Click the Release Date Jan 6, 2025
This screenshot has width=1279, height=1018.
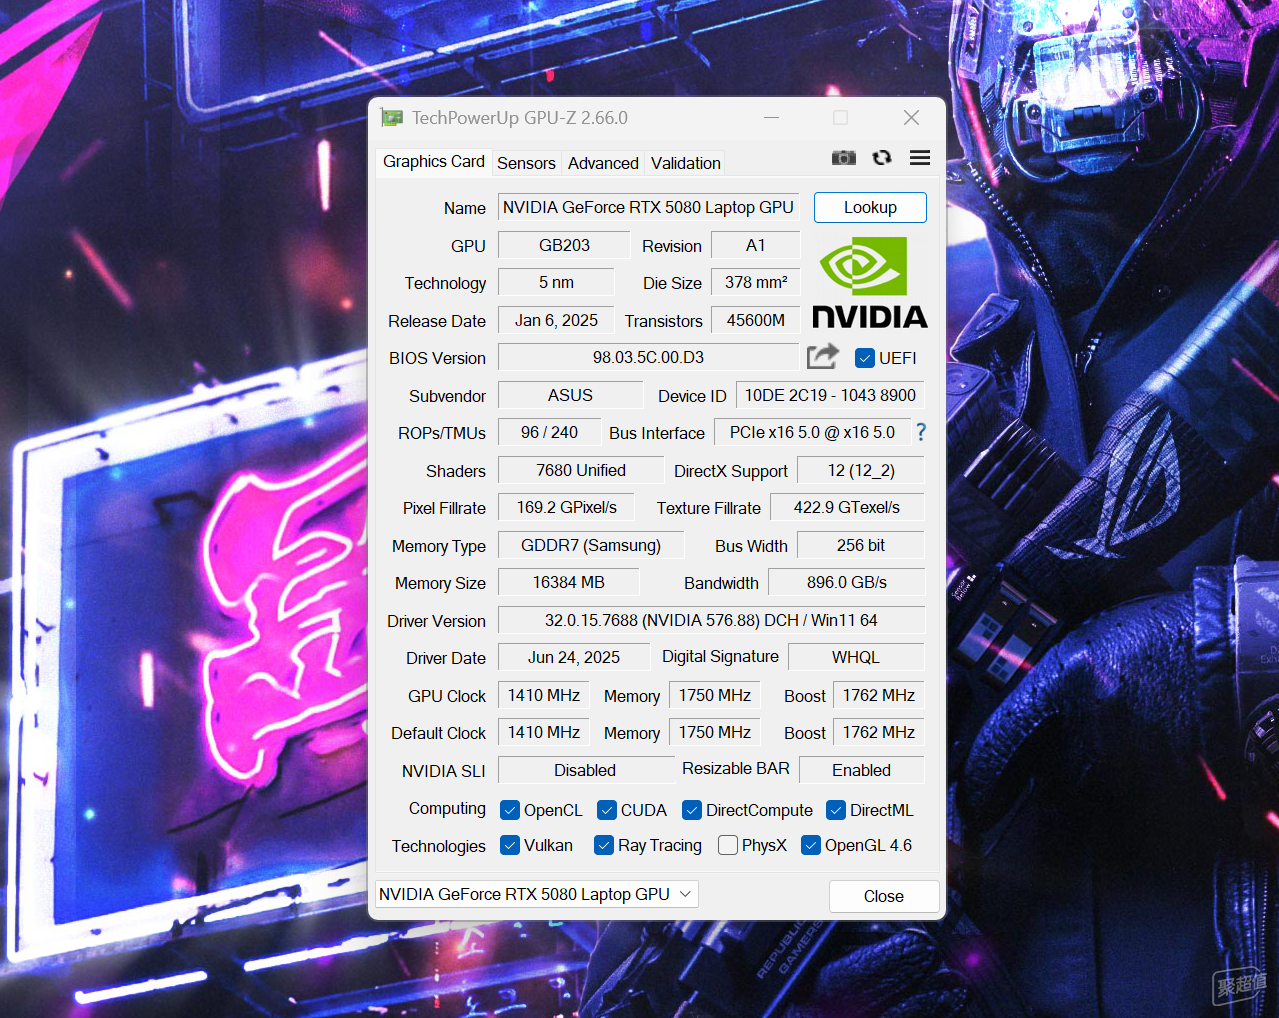point(556,320)
